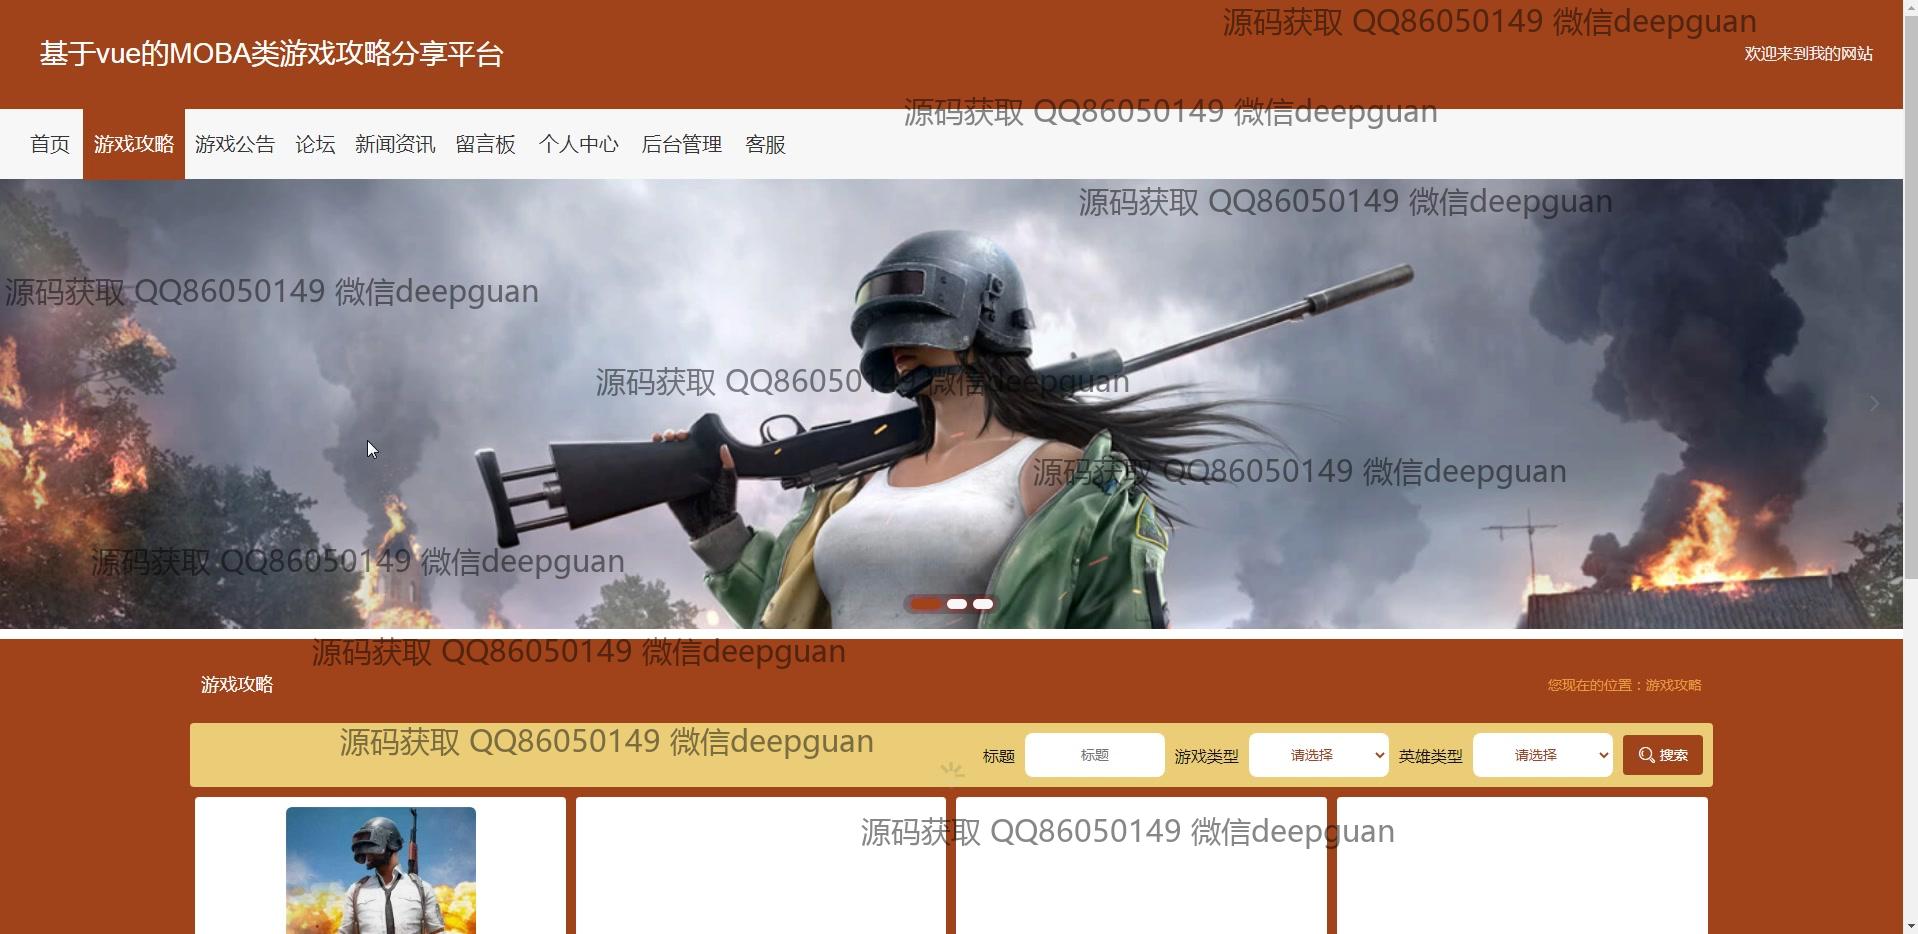
Task: Click the 游戏攻略 section heading
Action: pyautogui.click(x=237, y=685)
